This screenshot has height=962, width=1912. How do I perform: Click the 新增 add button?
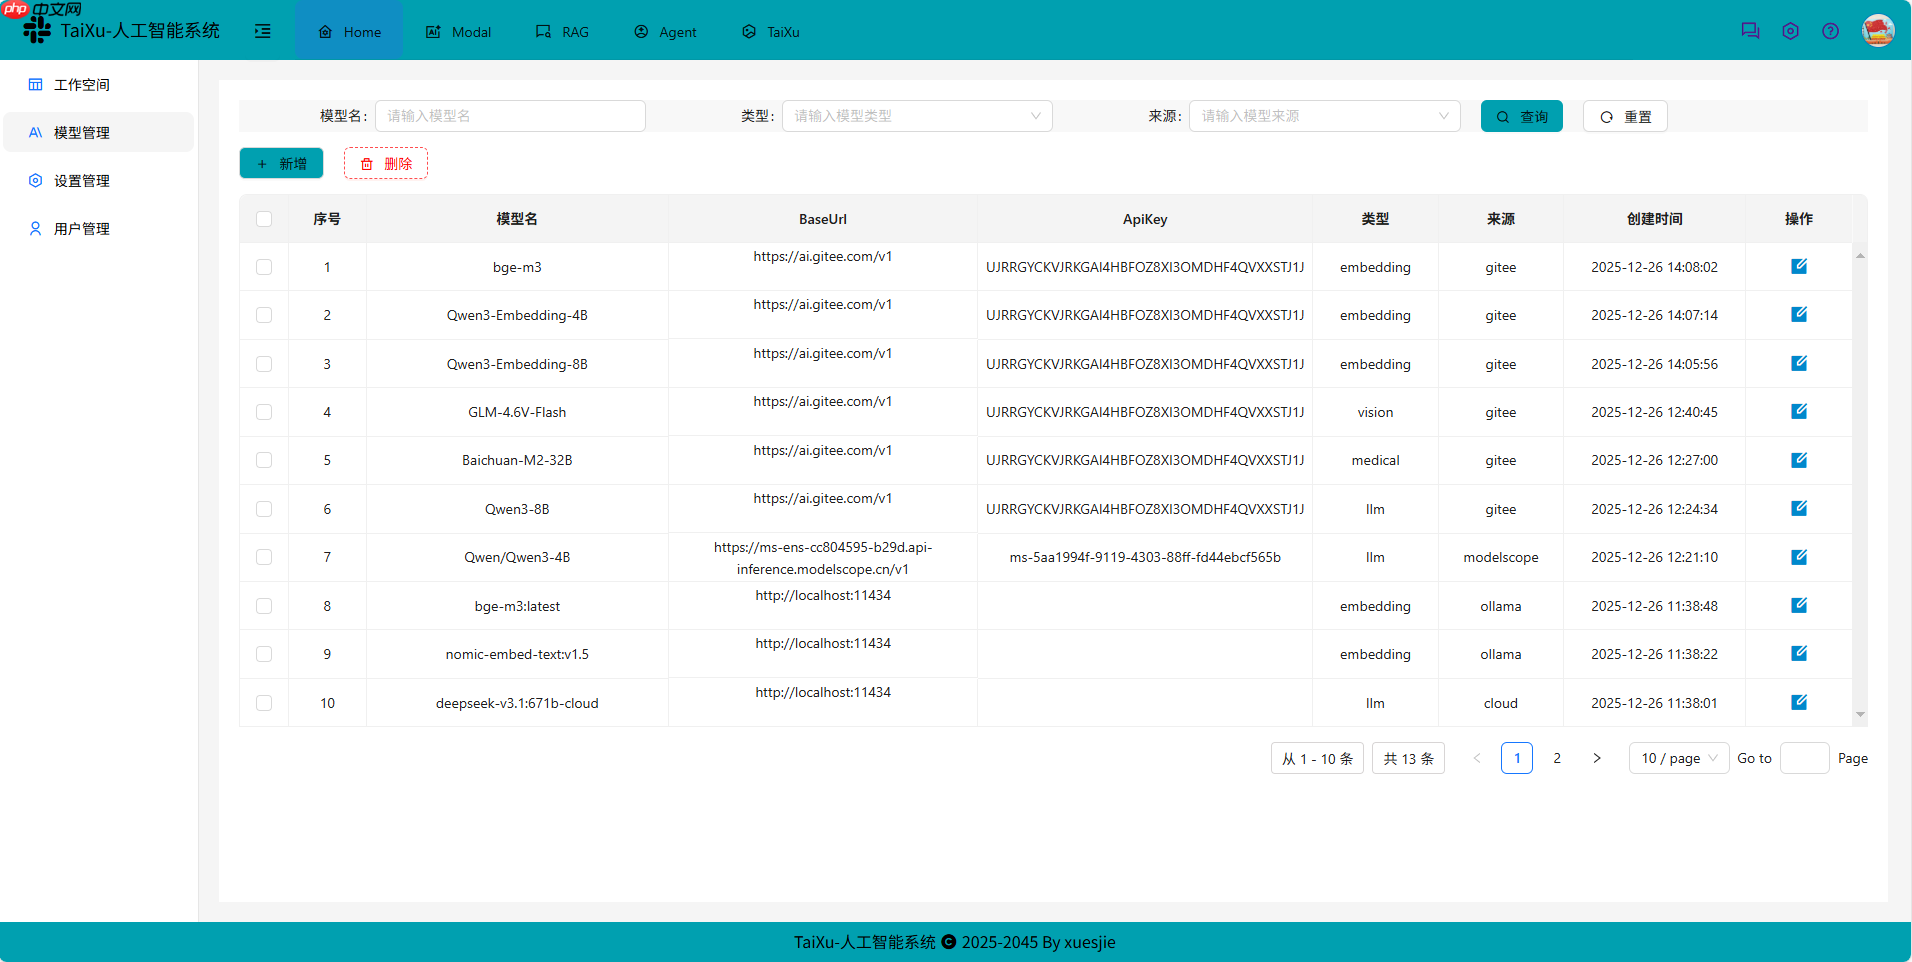pos(281,163)
